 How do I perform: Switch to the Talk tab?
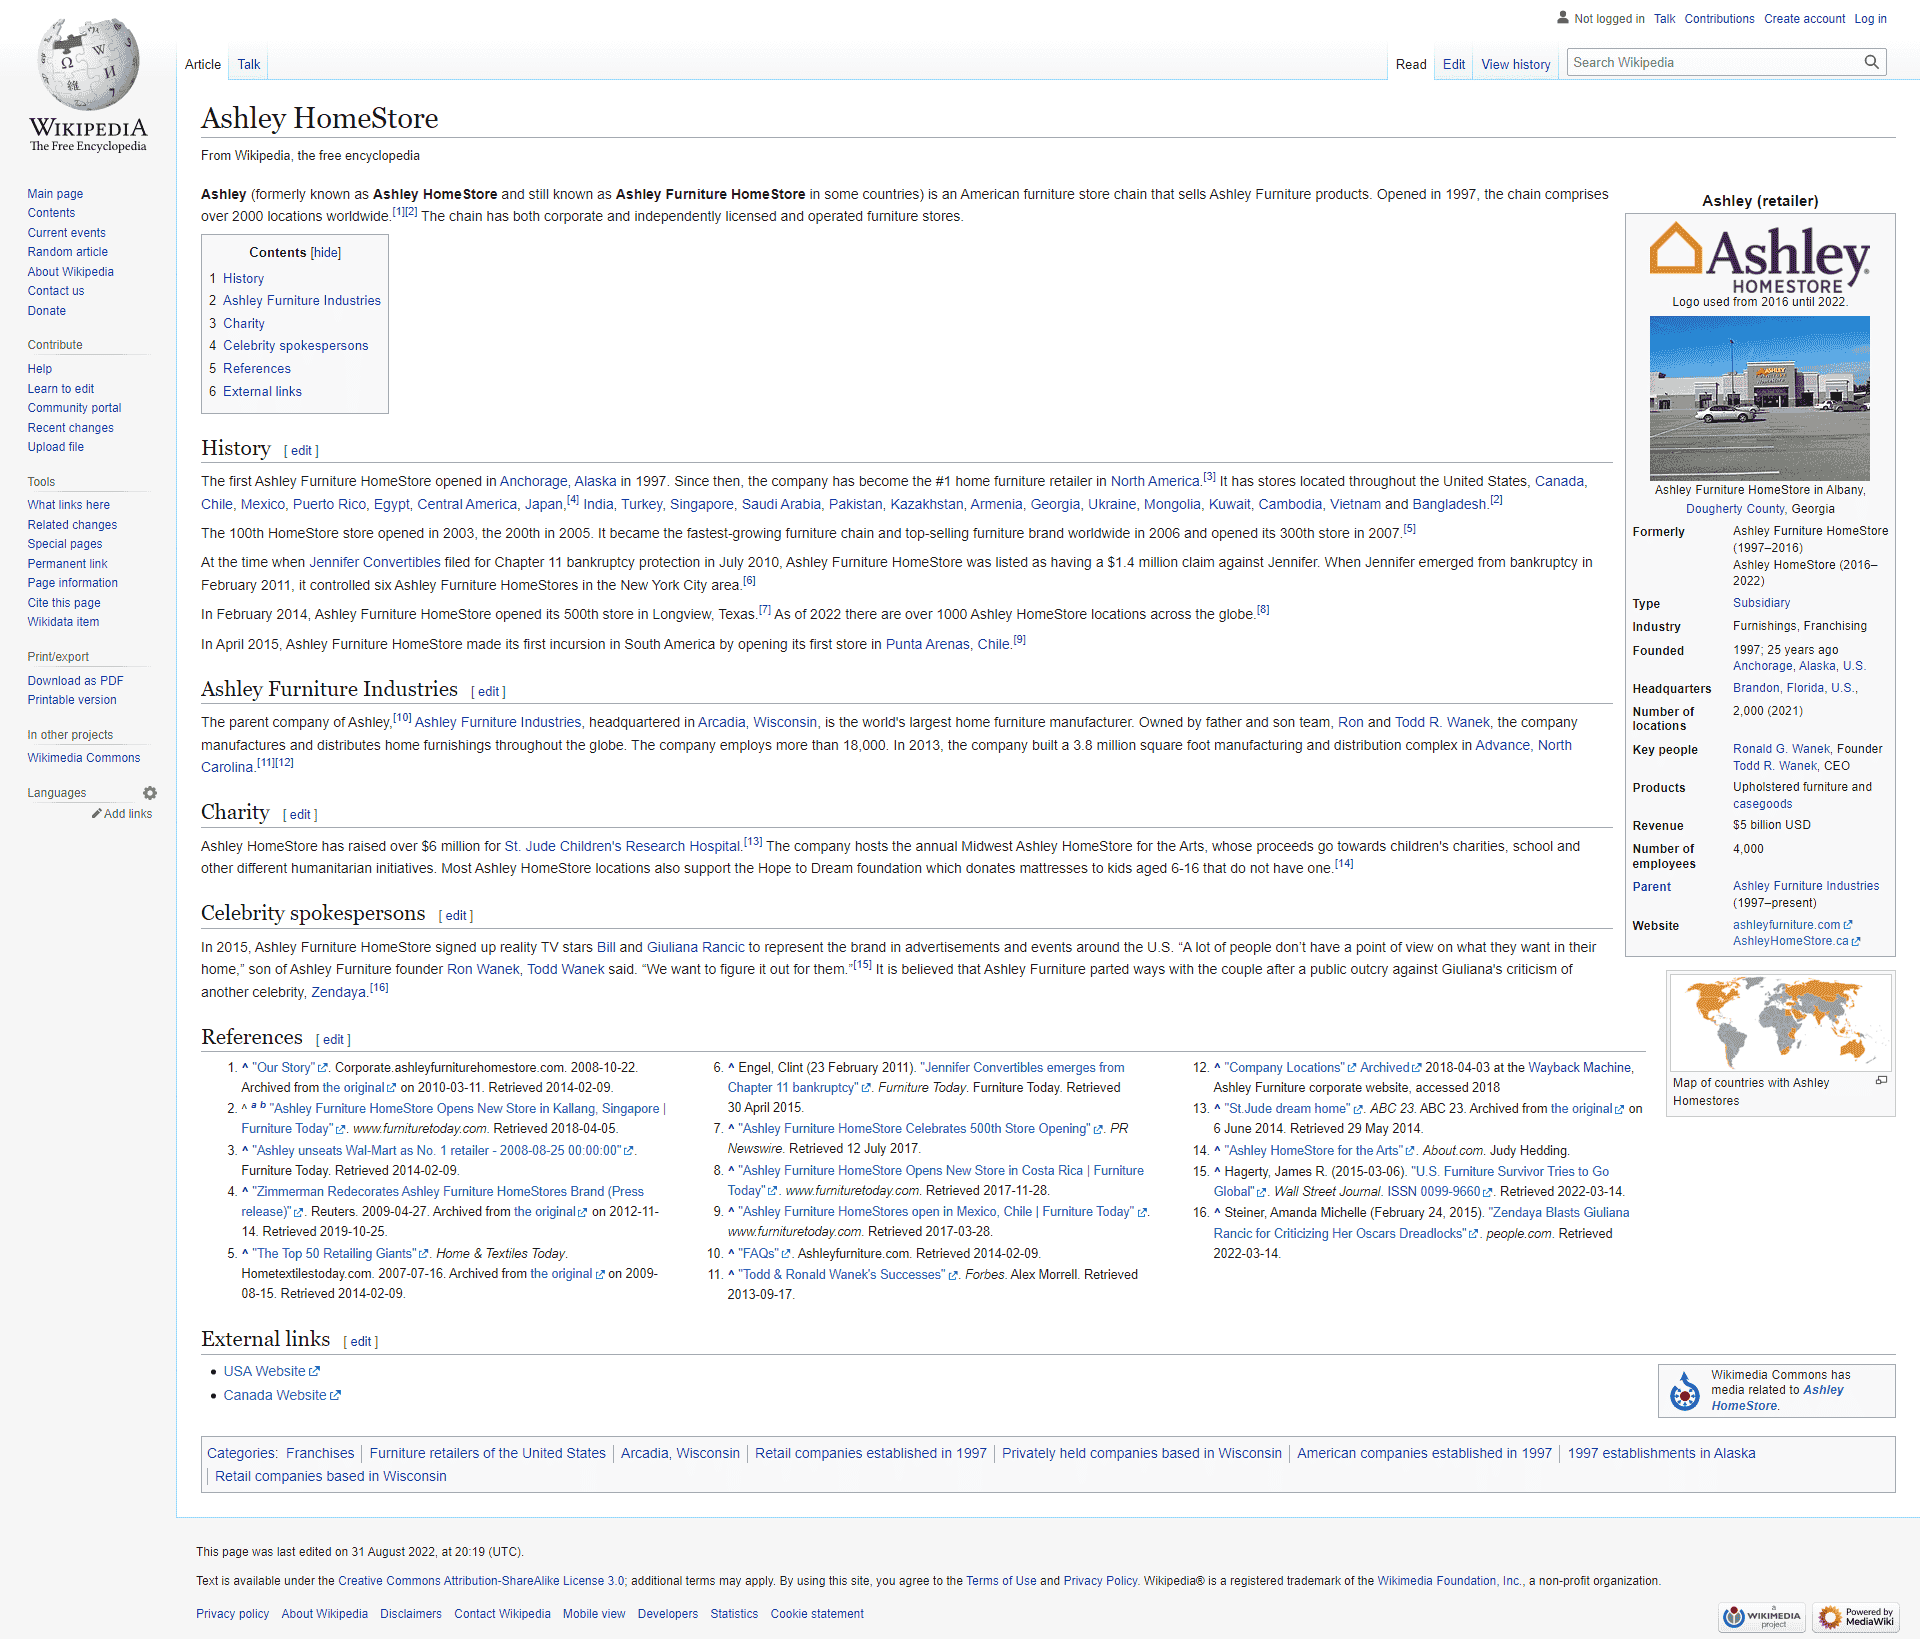pyautogui.click(x=248, y=65)
